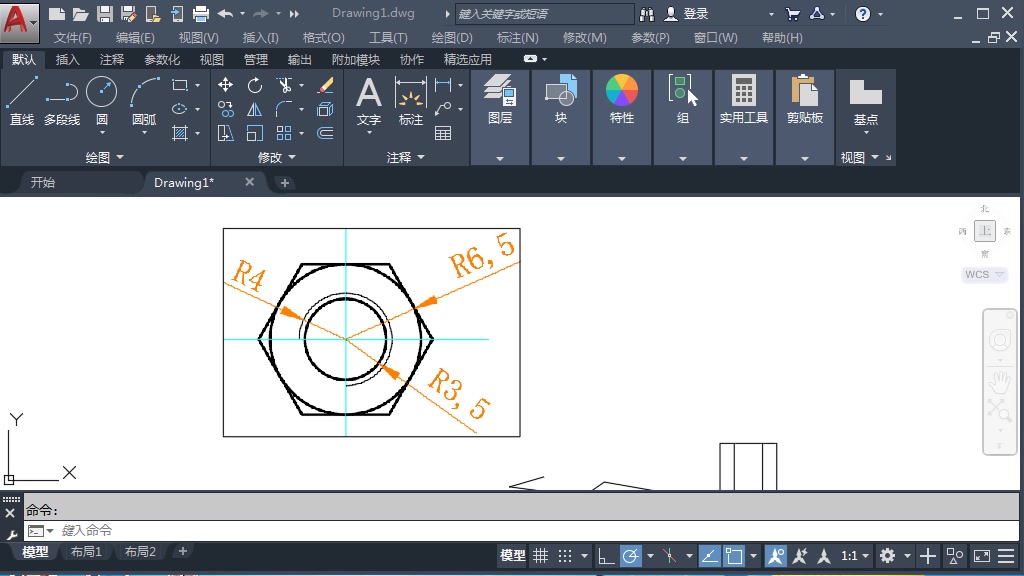Switch to the 插入 ribbon tab
The image size is (1024, 576).
(x=66, y=59)
